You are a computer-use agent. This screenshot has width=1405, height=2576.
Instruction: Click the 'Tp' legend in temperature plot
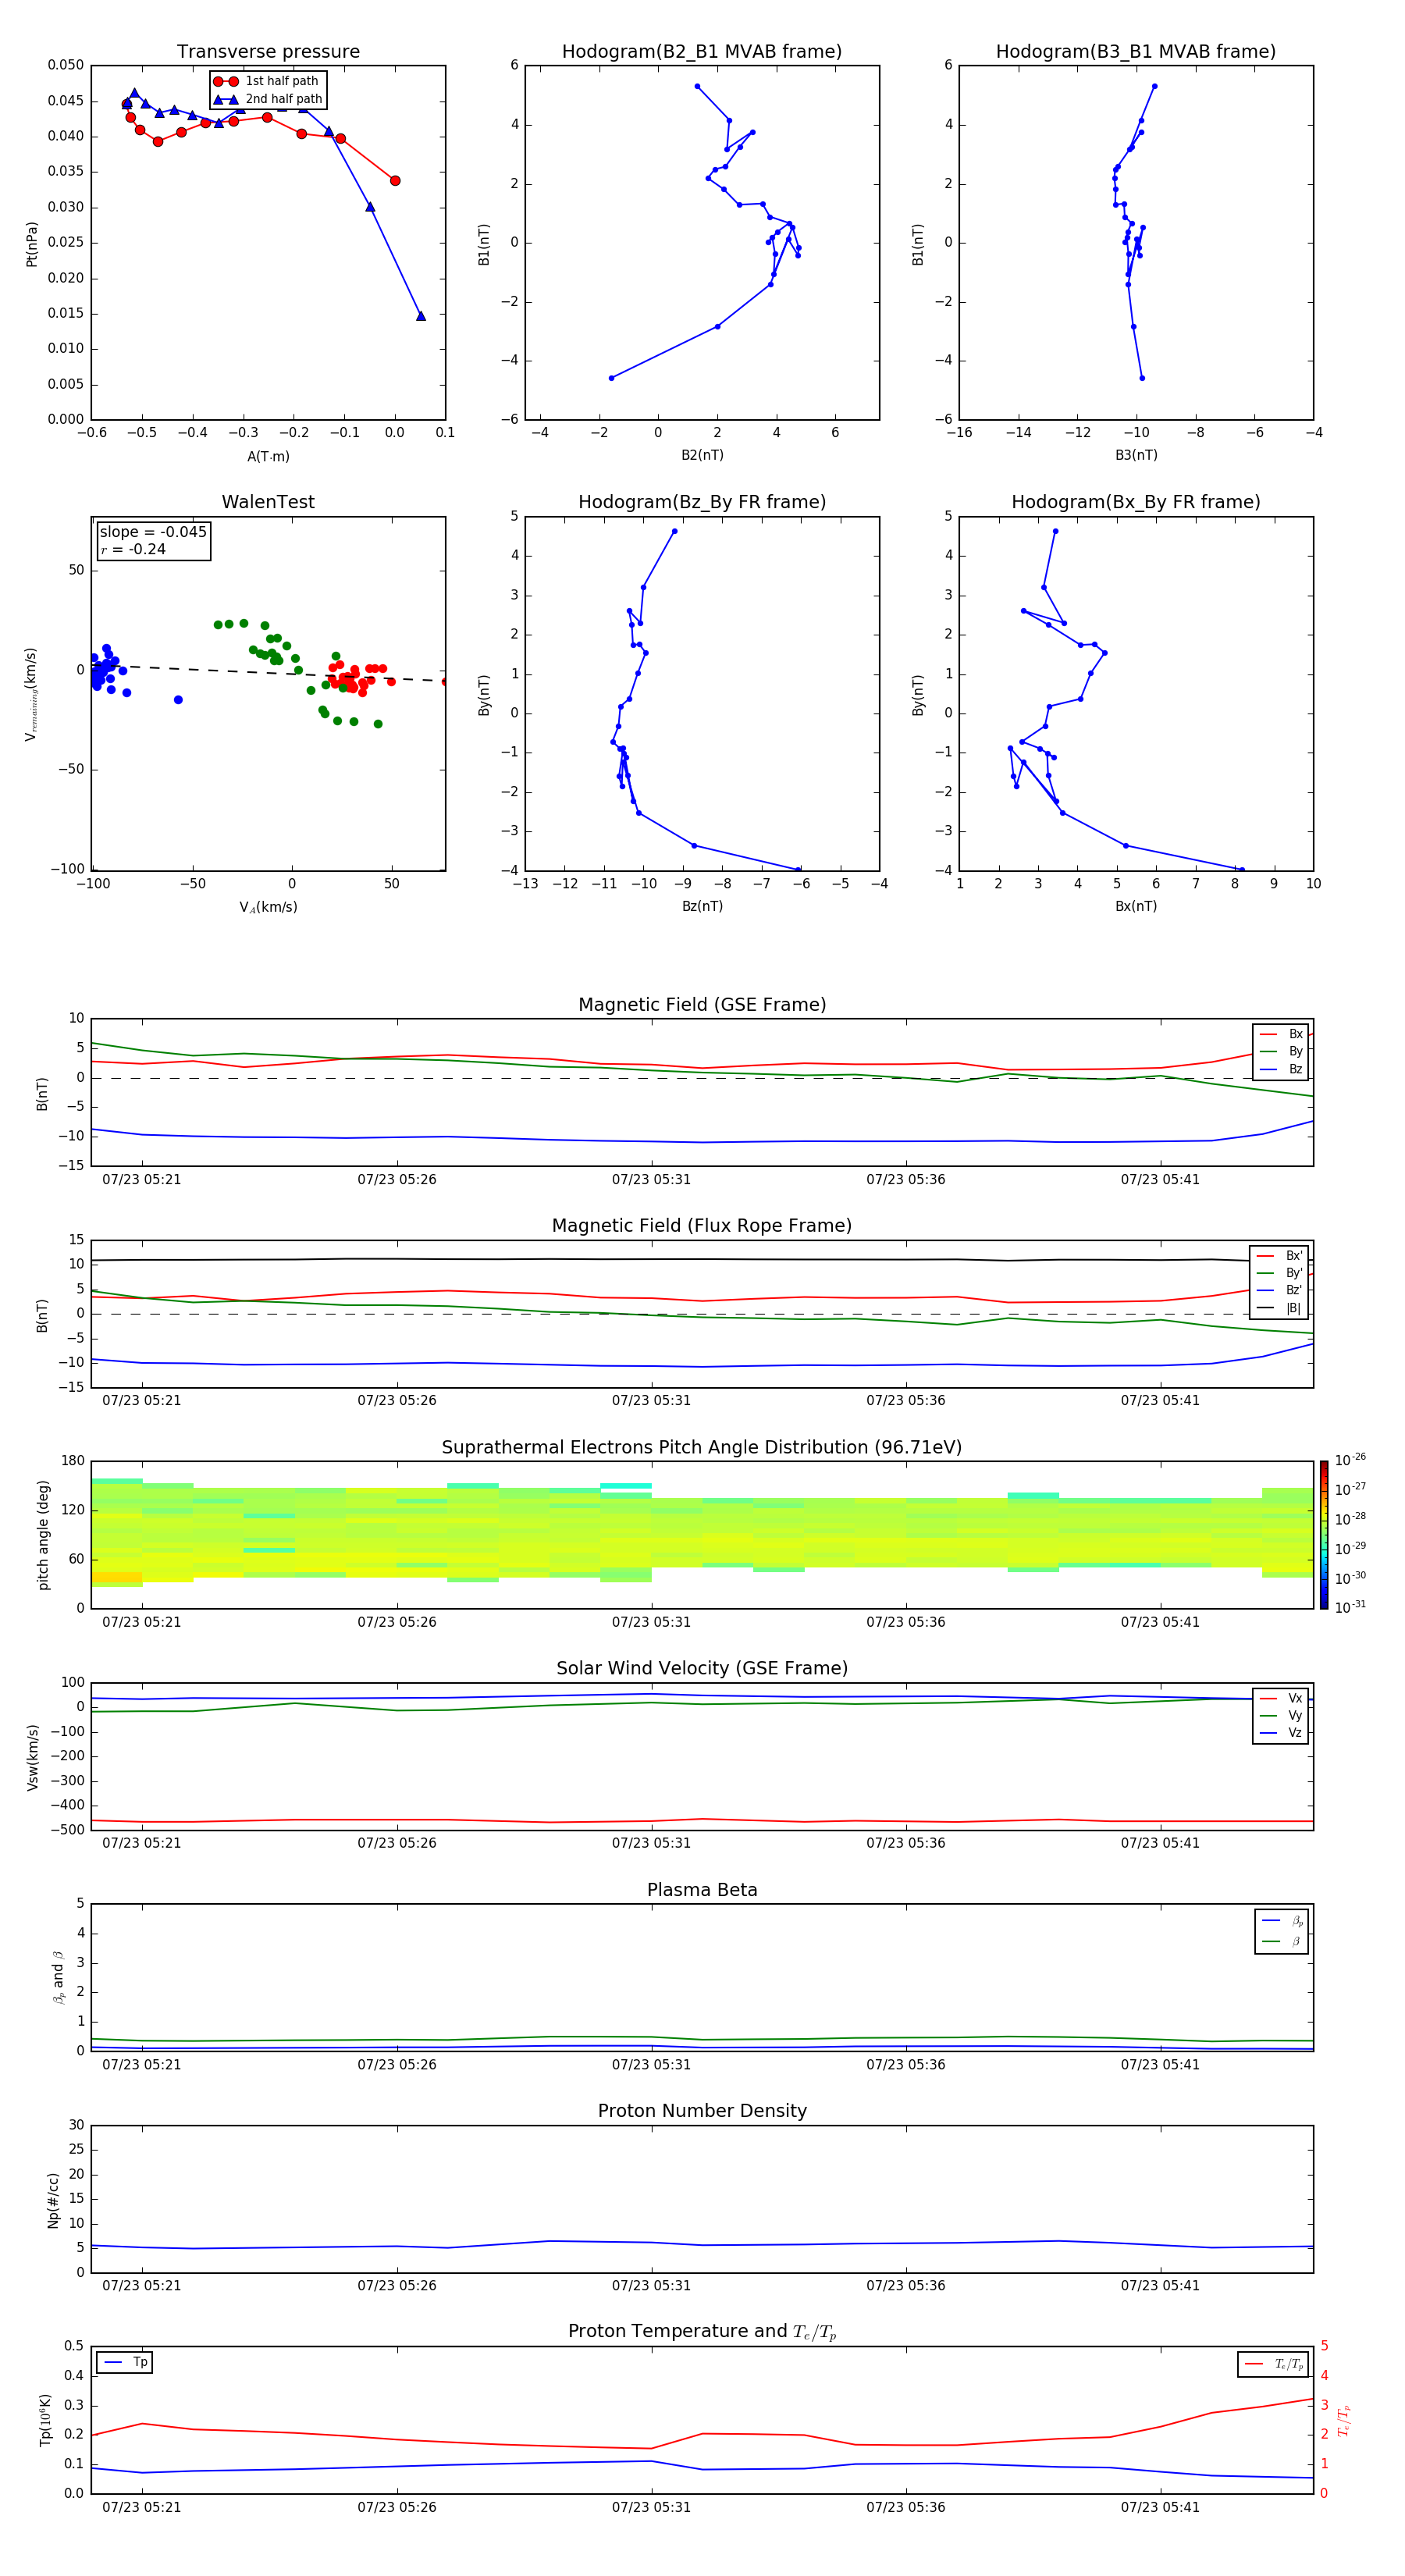tap(125, 2362)
